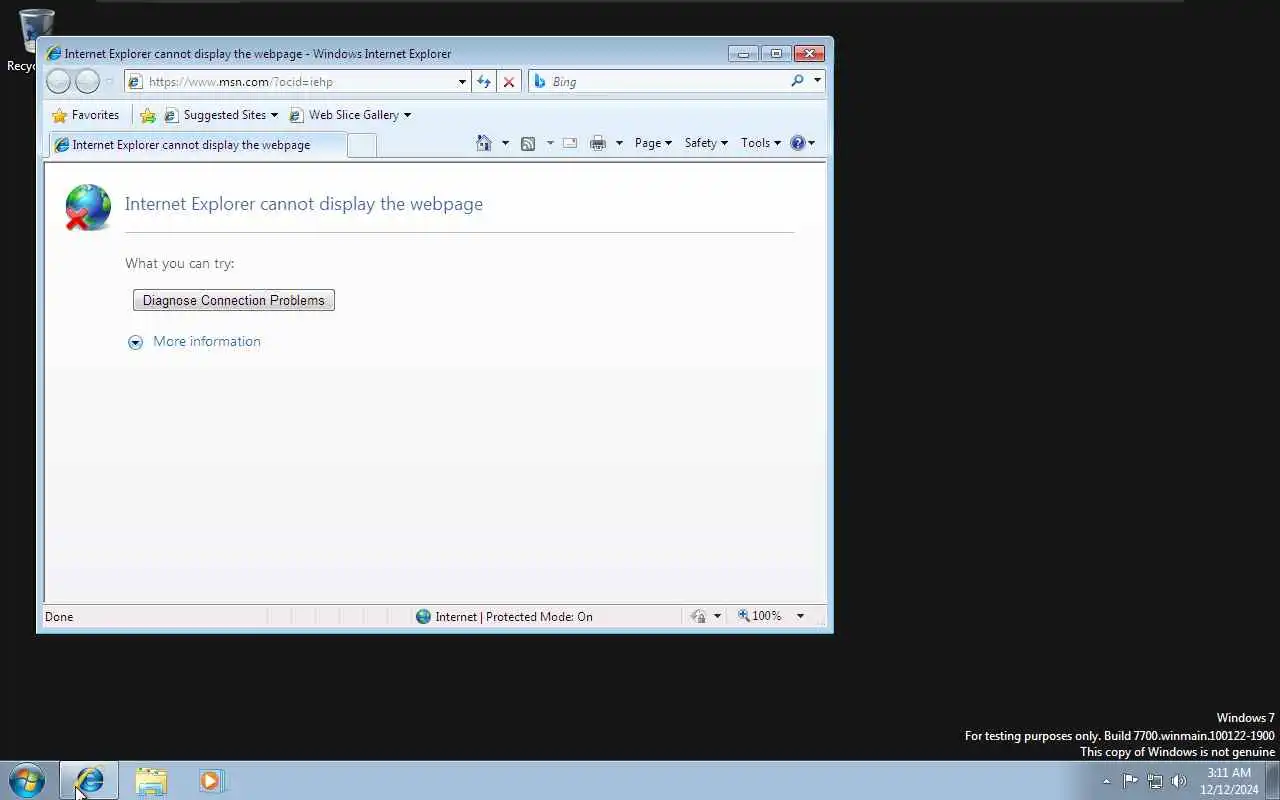This screenshot has width=1280, height=800.
Task: Click the Refresh page icon
Action: point(484,82)
